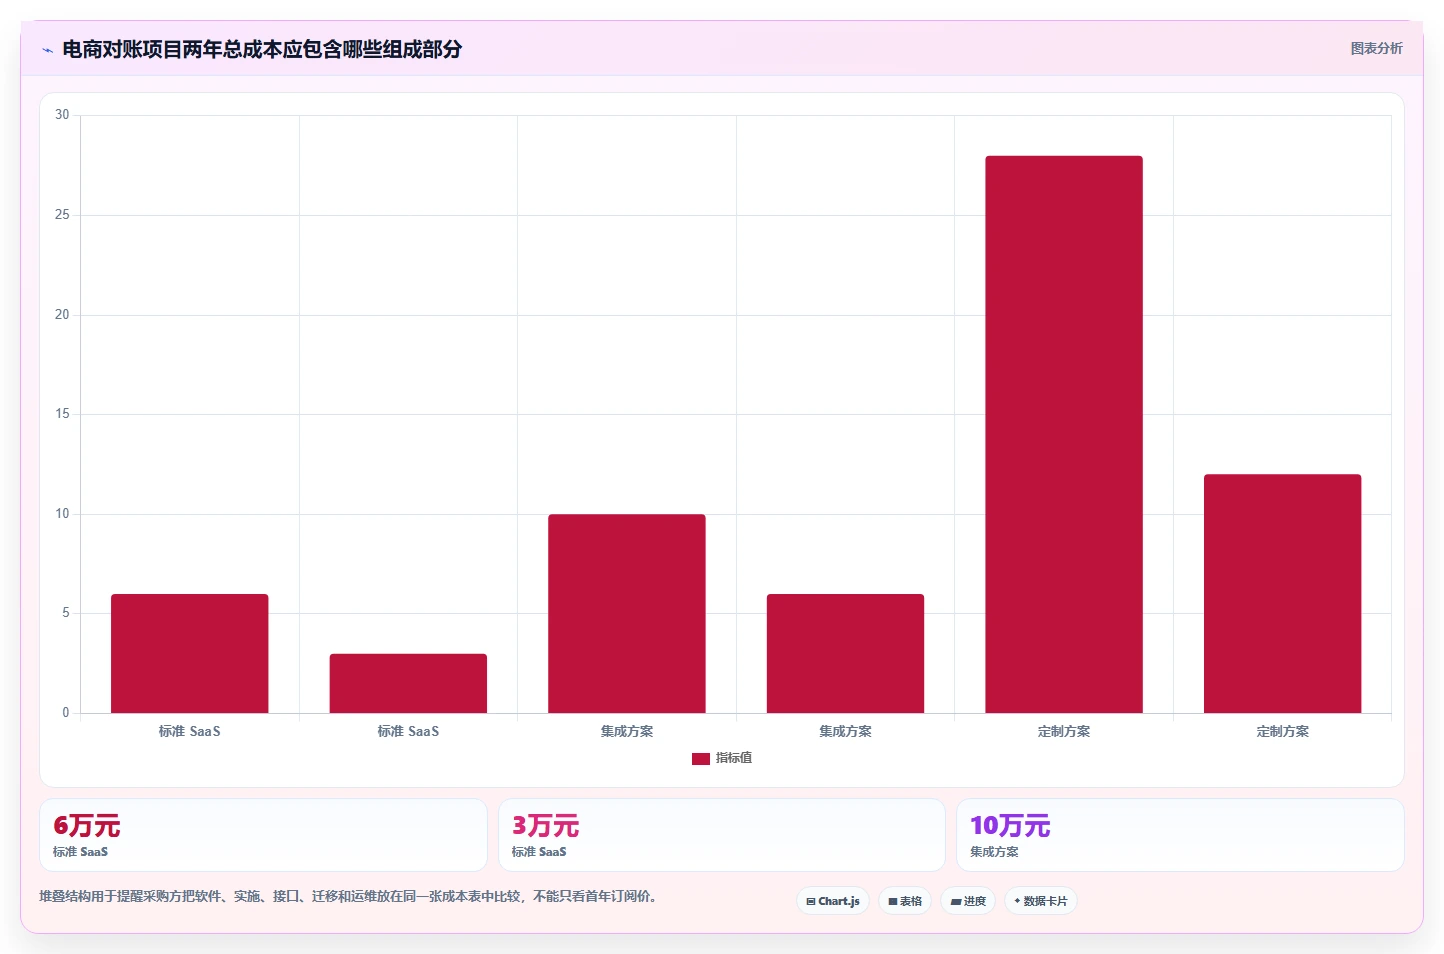
Task: Click the 标准 SaaS bar valued 3
Action: [408, 684]
